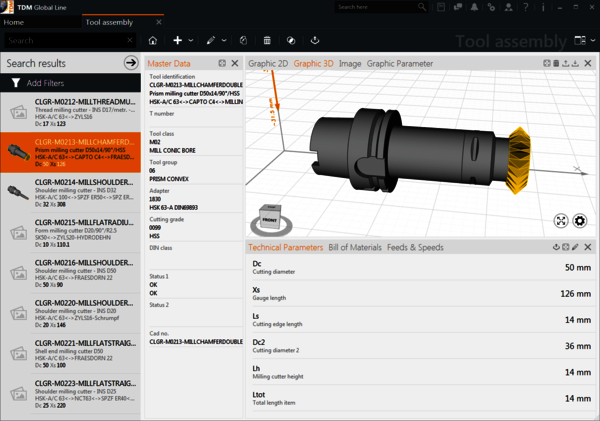Image resolution: width=600 pixels, height=421 pixels.
Task: Click the pencil icon in Technical Parameters header
Action: click(x=575, y=247)
